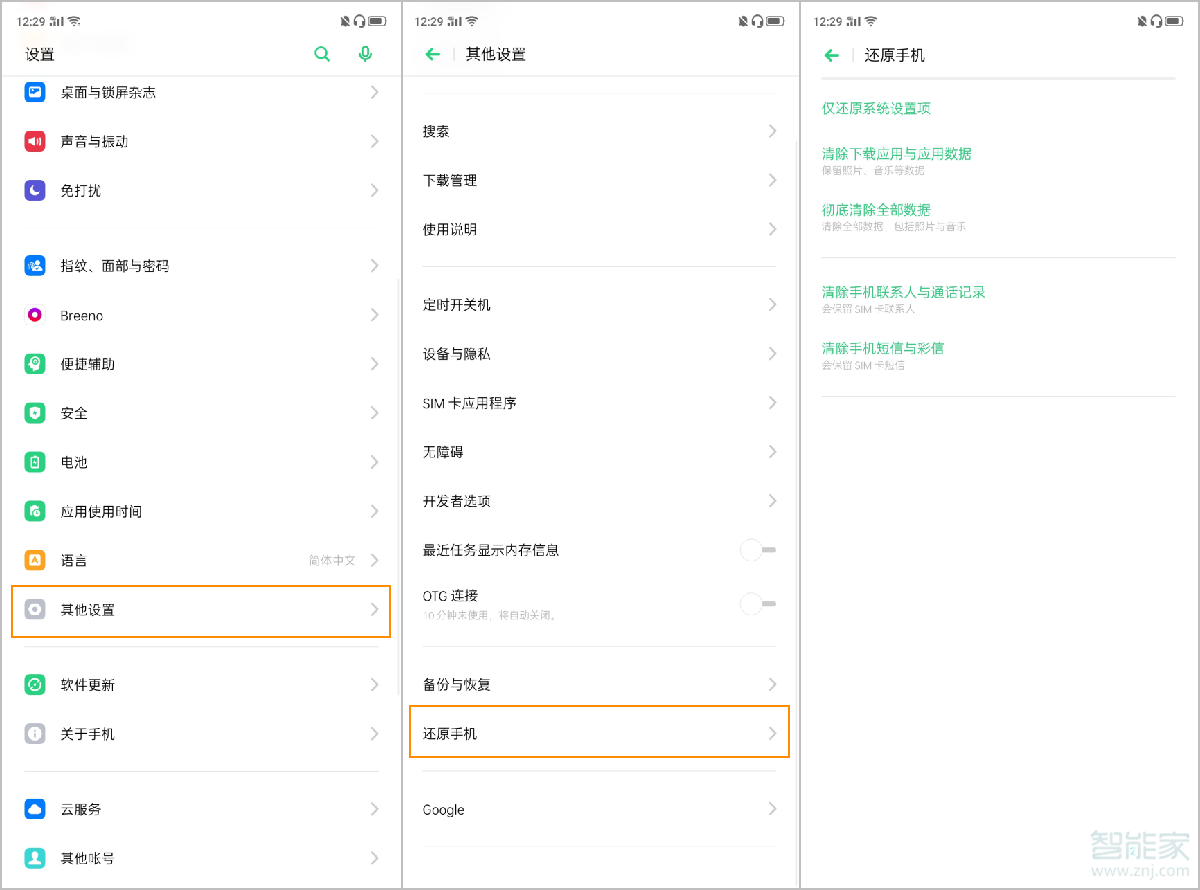Select the highlighted 还原手机 item
The height and width of the screenshot is (890, 1200).
pyautogui.click(x=598, y=732)
